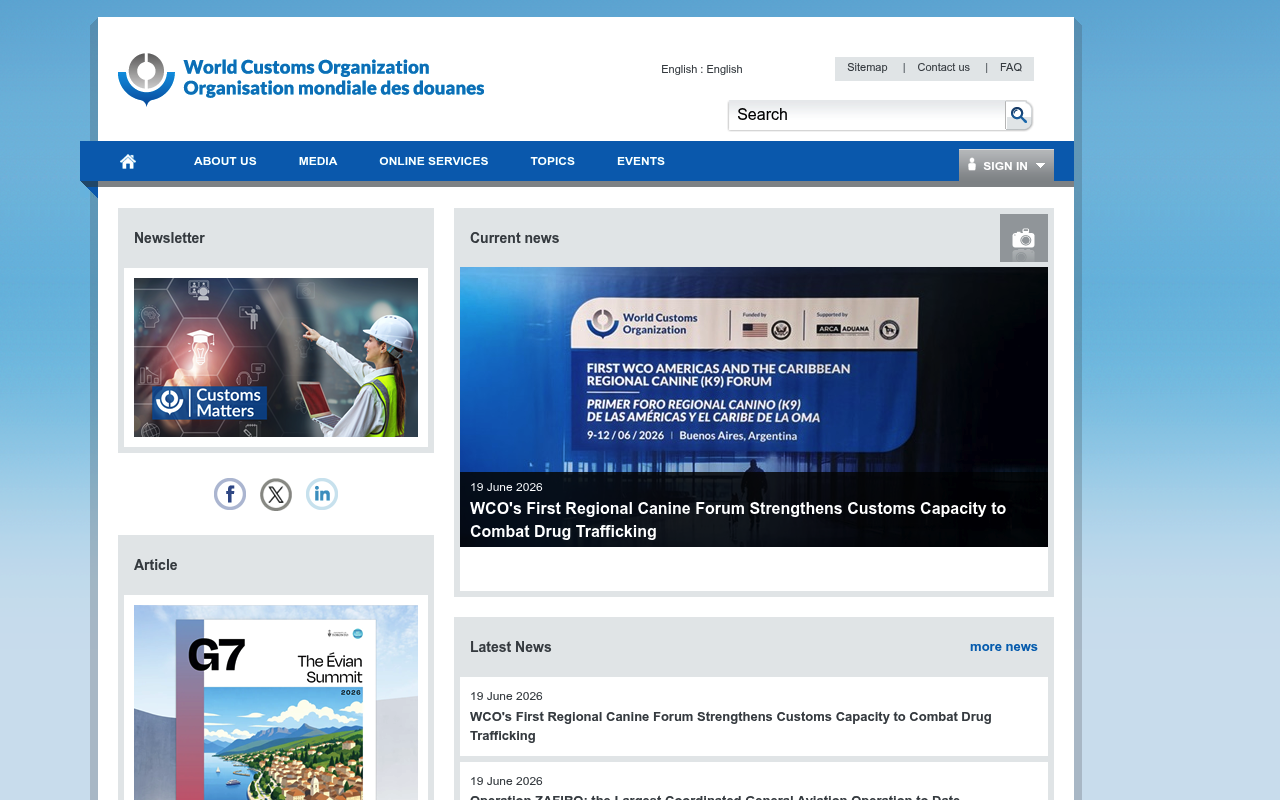Viewport: 1280px width, 800px height.
Task: Click the Newsletter section heading
Action: point(169,238)
